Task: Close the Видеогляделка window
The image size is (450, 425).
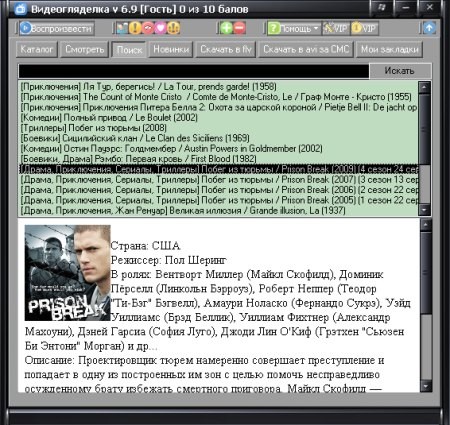Action: (429, 8)
